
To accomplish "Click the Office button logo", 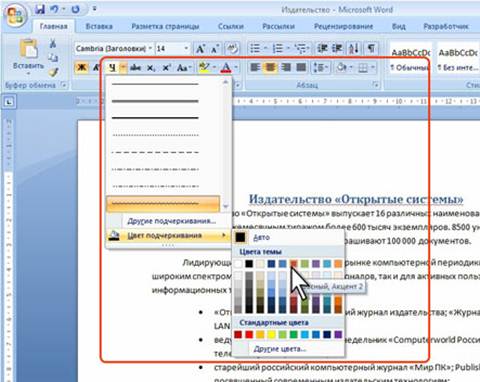I will (15, 15).
